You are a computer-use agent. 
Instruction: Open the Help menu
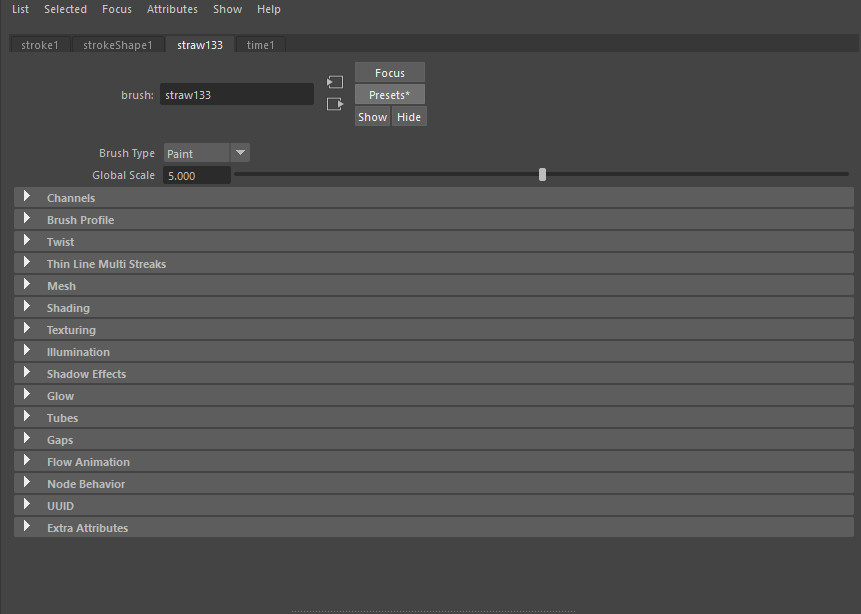tap(269, 9)
